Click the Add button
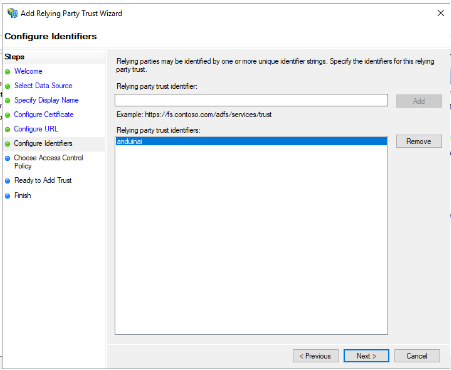This screenshot has width=451, height=370. tap(419, 101)
